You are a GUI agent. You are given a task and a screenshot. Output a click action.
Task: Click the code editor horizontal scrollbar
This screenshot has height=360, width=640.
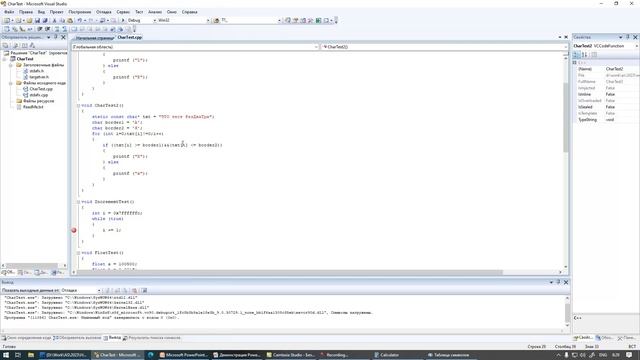point(290,272)
